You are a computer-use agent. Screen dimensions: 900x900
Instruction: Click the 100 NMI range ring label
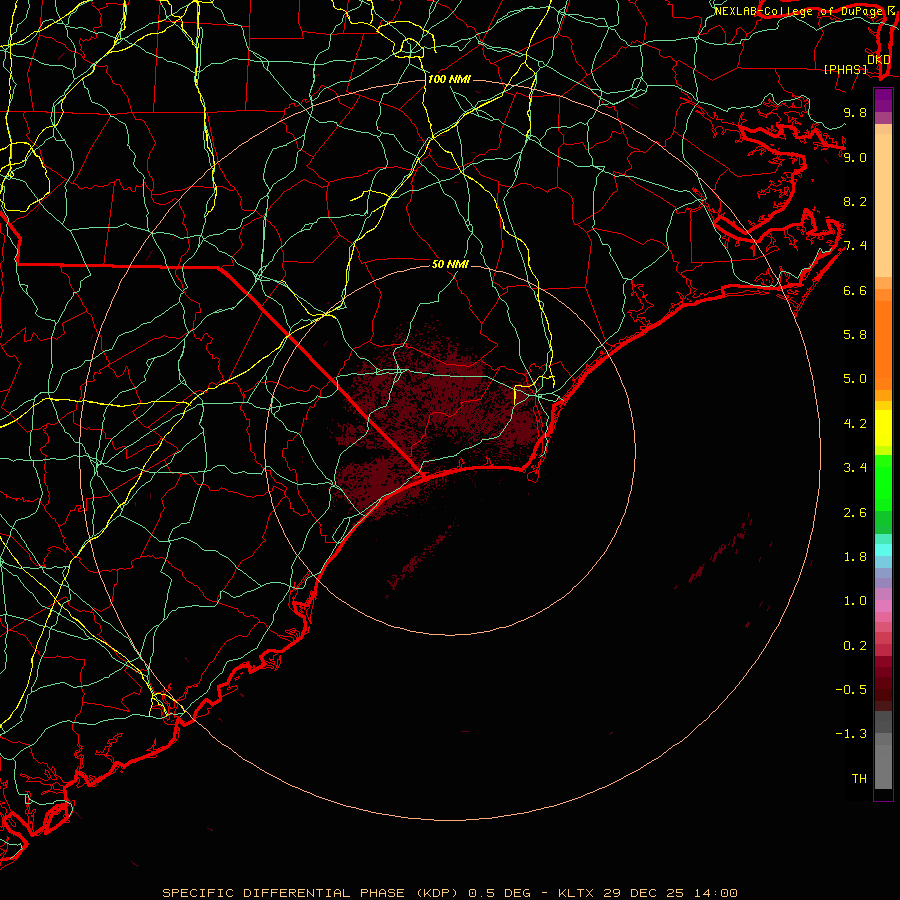(x=449, y=79)
